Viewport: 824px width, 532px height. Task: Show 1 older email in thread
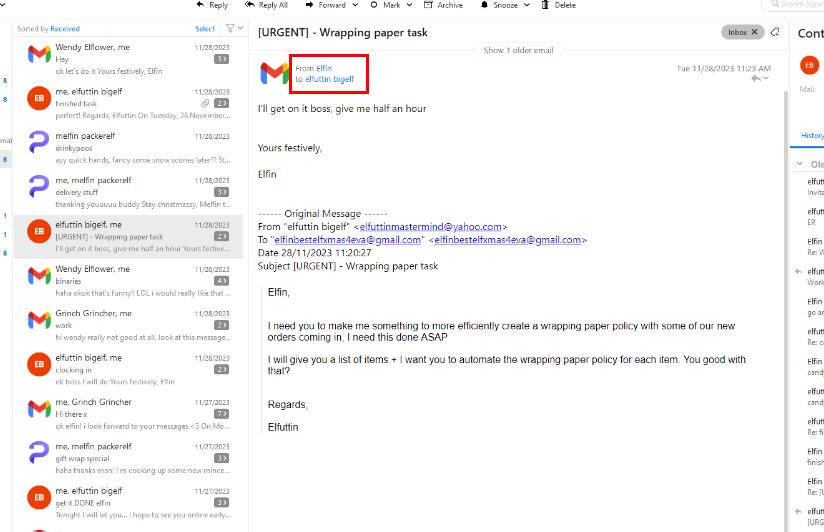click(x=518, y=50)
